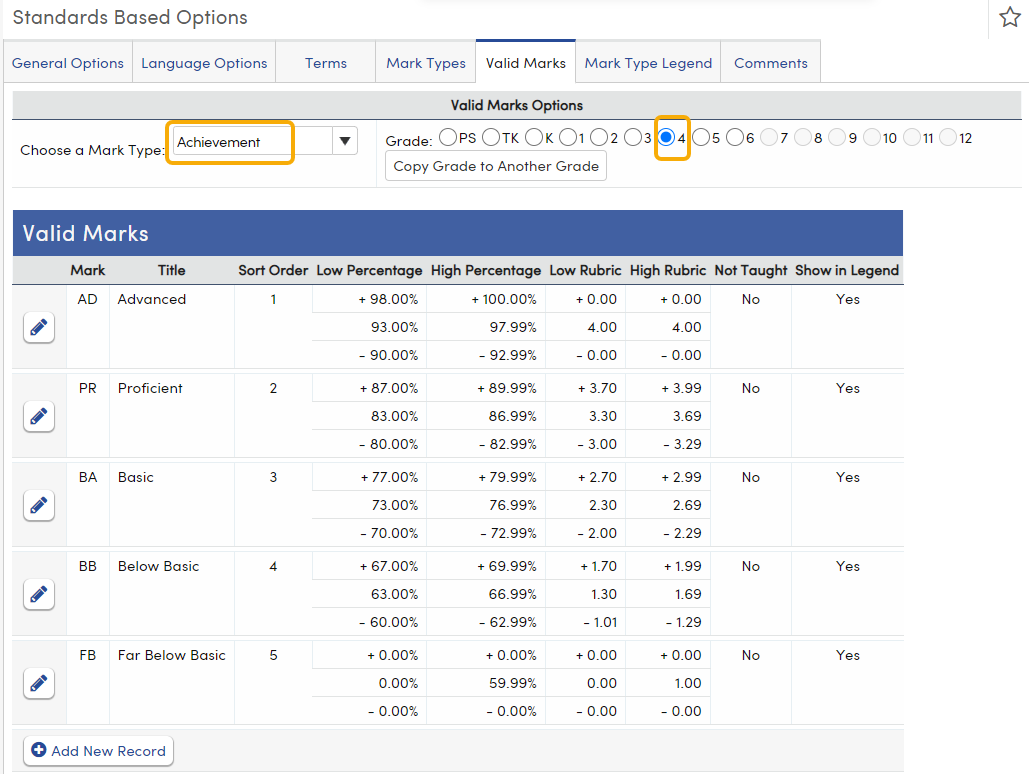The width and height of the screenshot is (1029, 774).
Task: Select grade 9 radio button
Action: click(x=837, y=137)
